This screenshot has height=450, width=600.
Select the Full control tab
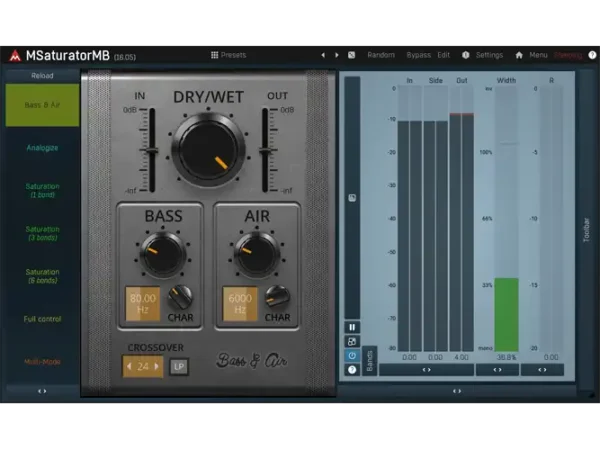(42, 319)
